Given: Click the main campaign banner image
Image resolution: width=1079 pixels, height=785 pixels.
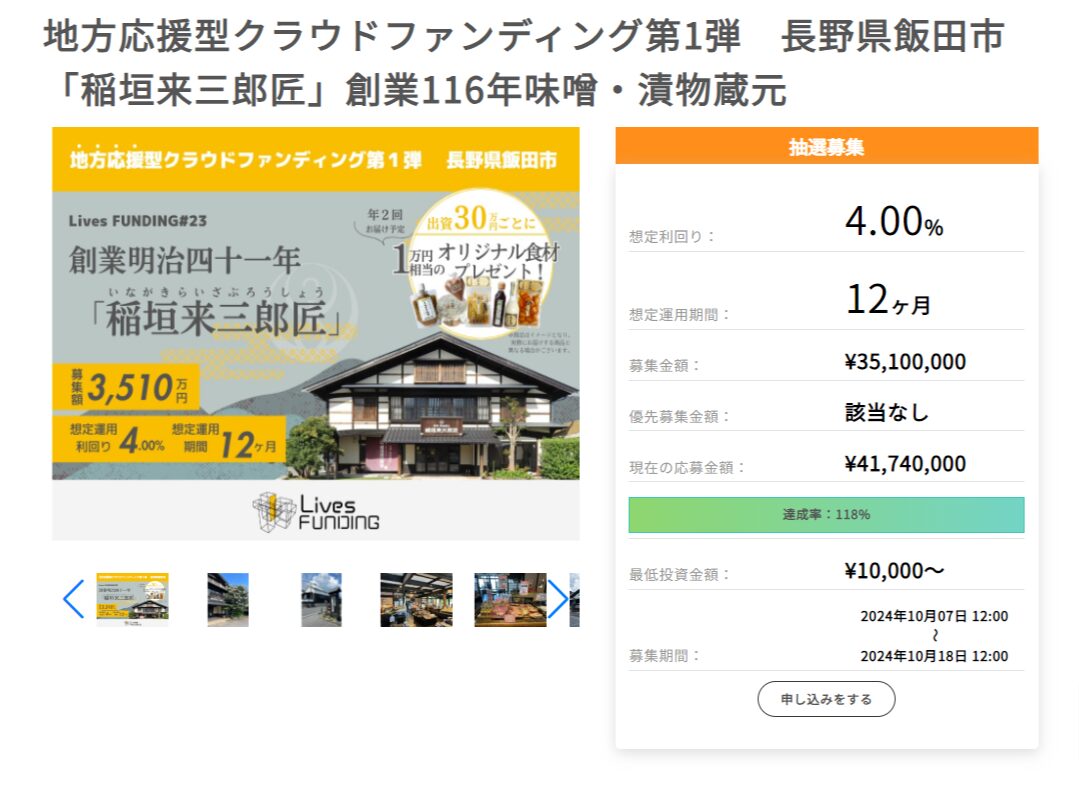Looking at the screenshot, I should point(316,334).
